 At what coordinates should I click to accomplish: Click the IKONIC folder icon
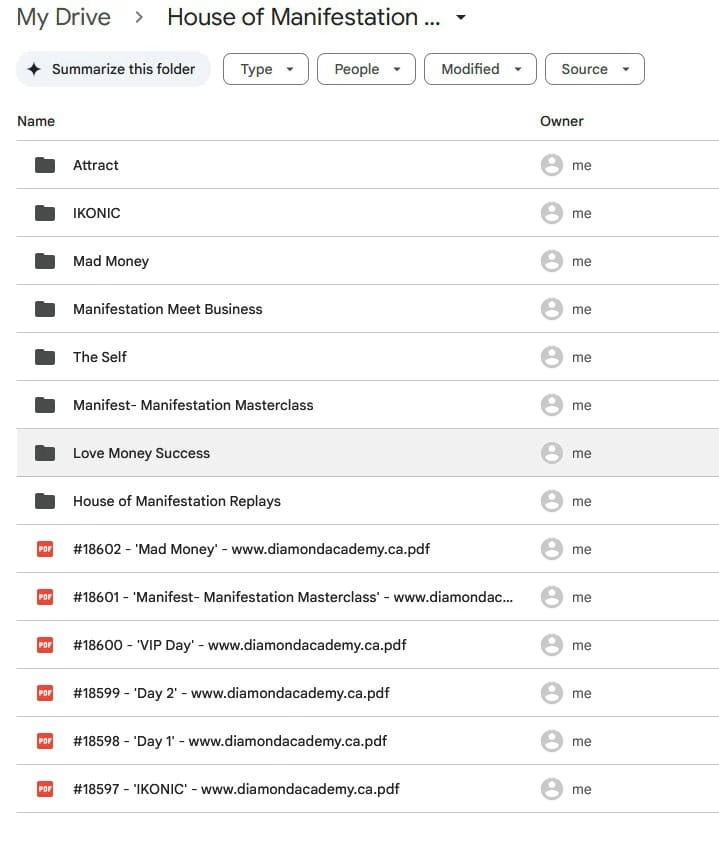45,213
